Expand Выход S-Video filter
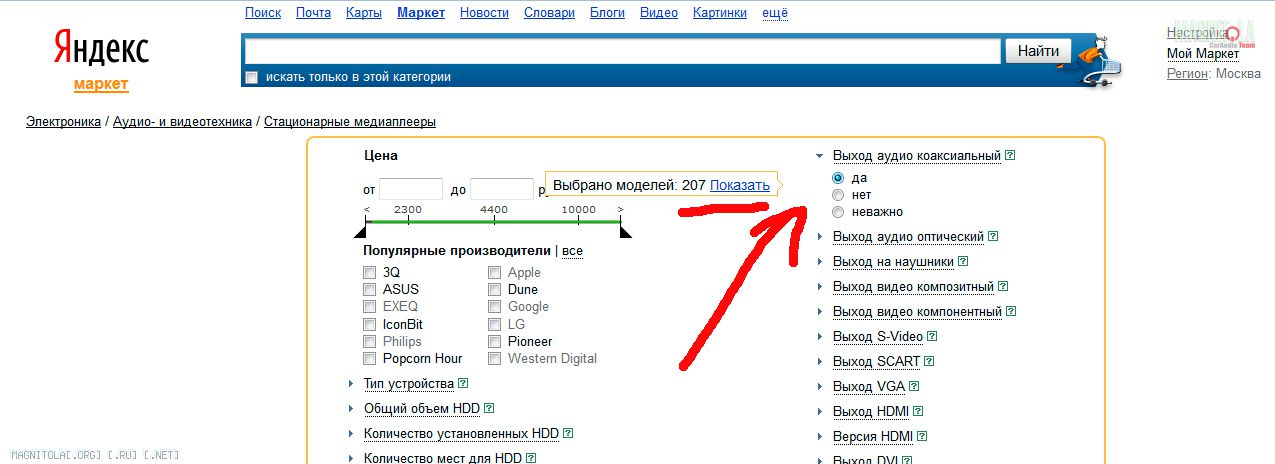The height and width of the screenshot is (464, 1275). click(820, 337)
